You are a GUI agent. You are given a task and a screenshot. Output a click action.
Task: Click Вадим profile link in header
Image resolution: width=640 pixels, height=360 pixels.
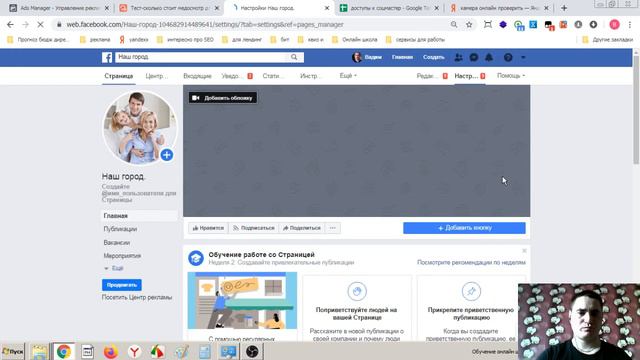(367, 58)
